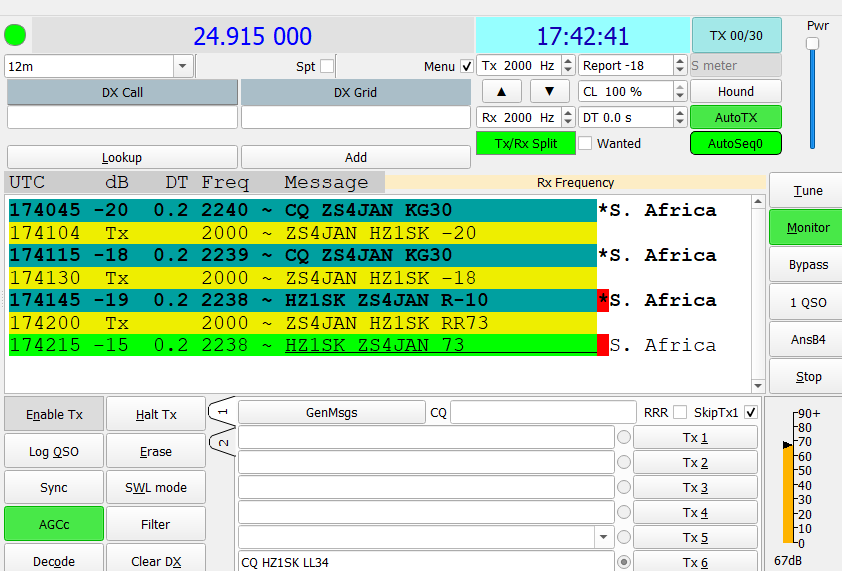Uncheck the Menu checkbox
Screen dimensions: 842x571
click(467, 66)
